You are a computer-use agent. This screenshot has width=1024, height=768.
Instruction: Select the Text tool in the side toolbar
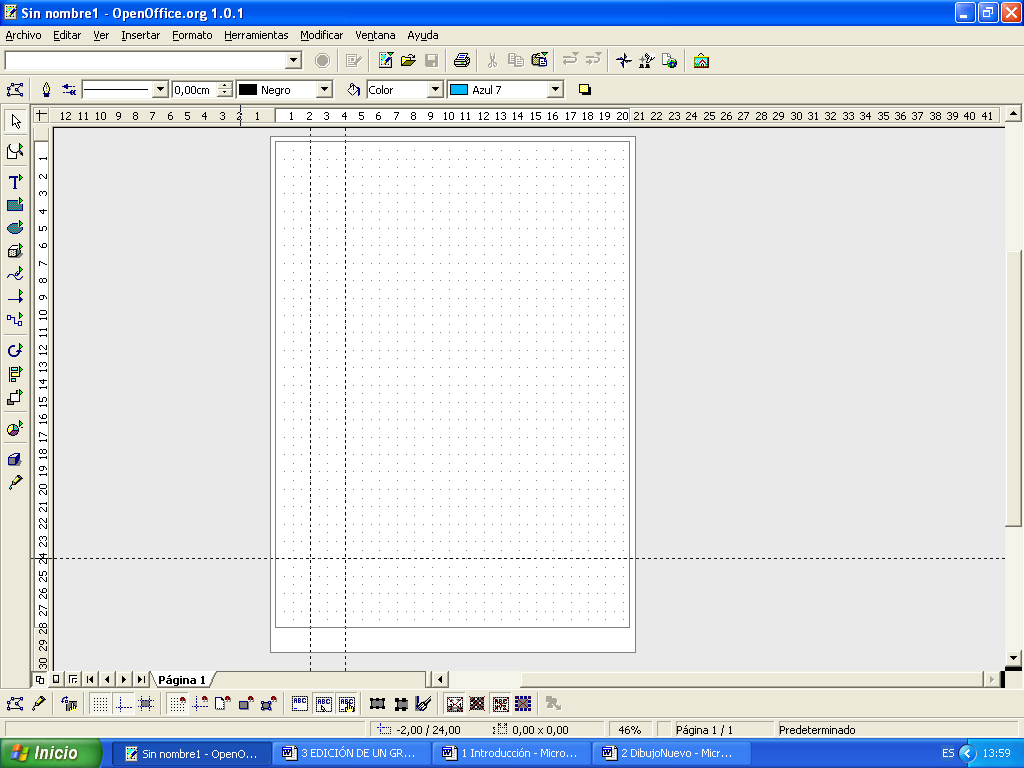pyautogui.click(x=15, y=182)
